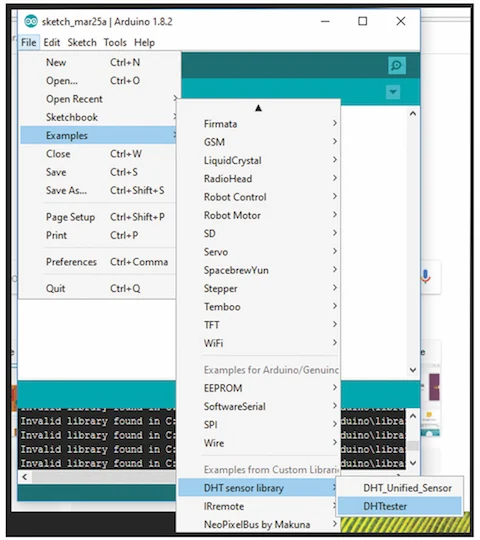This screenshot has height=540, width=480.
Task: Open the File menu
Action: (29, 43)
